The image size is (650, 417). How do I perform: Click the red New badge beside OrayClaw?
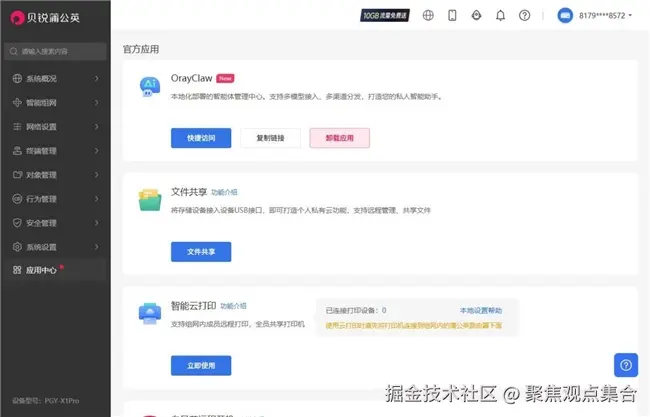tap(225, 78)
